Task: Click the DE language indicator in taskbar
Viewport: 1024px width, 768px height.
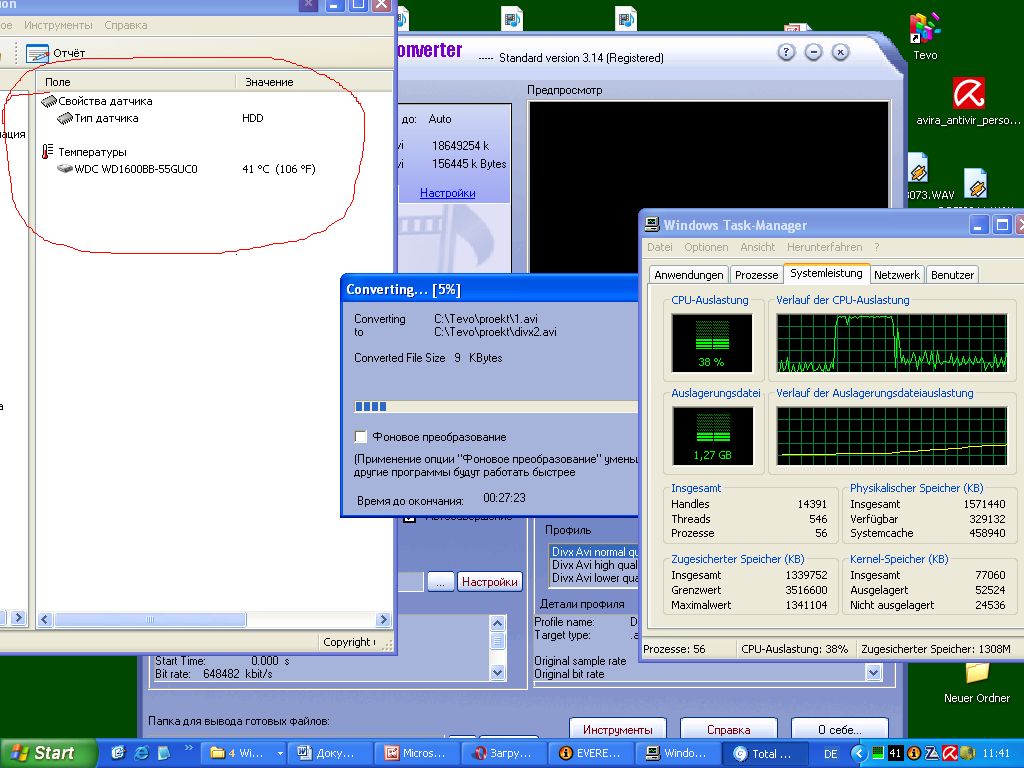Action: click(830, 753)
